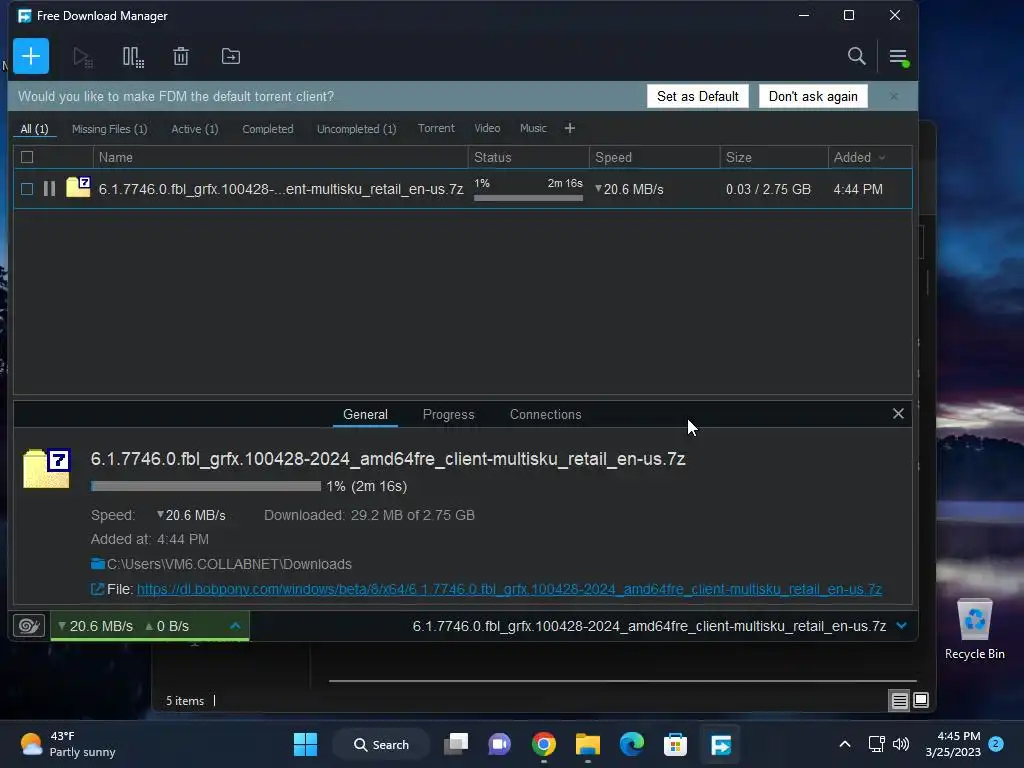Click the file name in the bottom status bar

[649, 626]
